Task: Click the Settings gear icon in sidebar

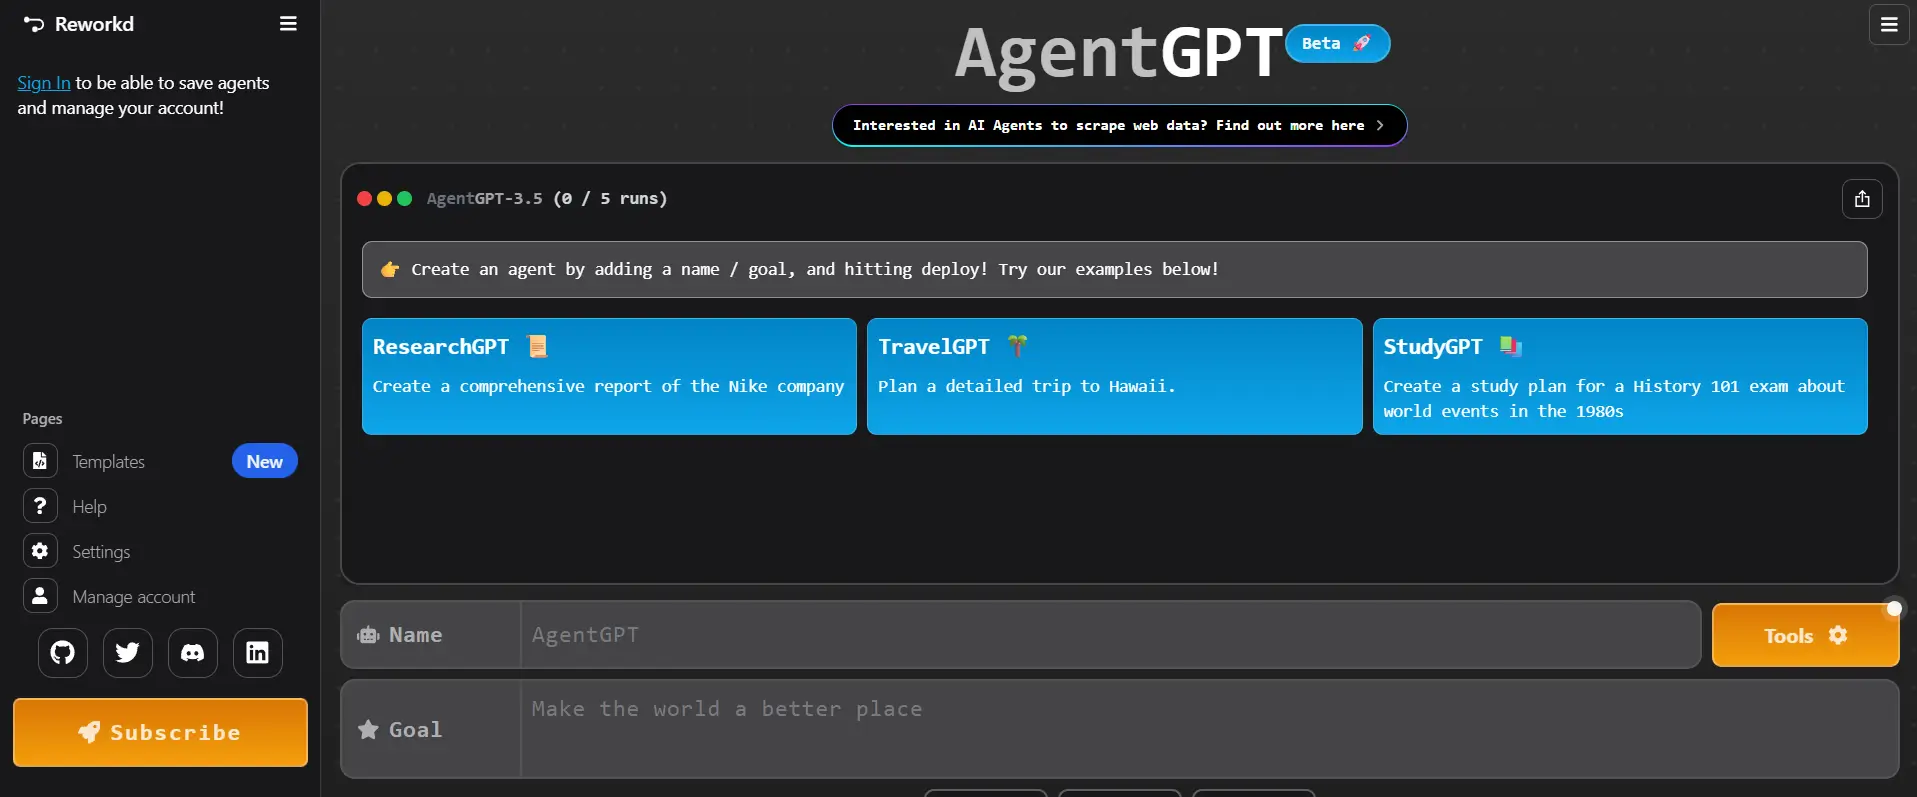Action: tap(40, 551)
